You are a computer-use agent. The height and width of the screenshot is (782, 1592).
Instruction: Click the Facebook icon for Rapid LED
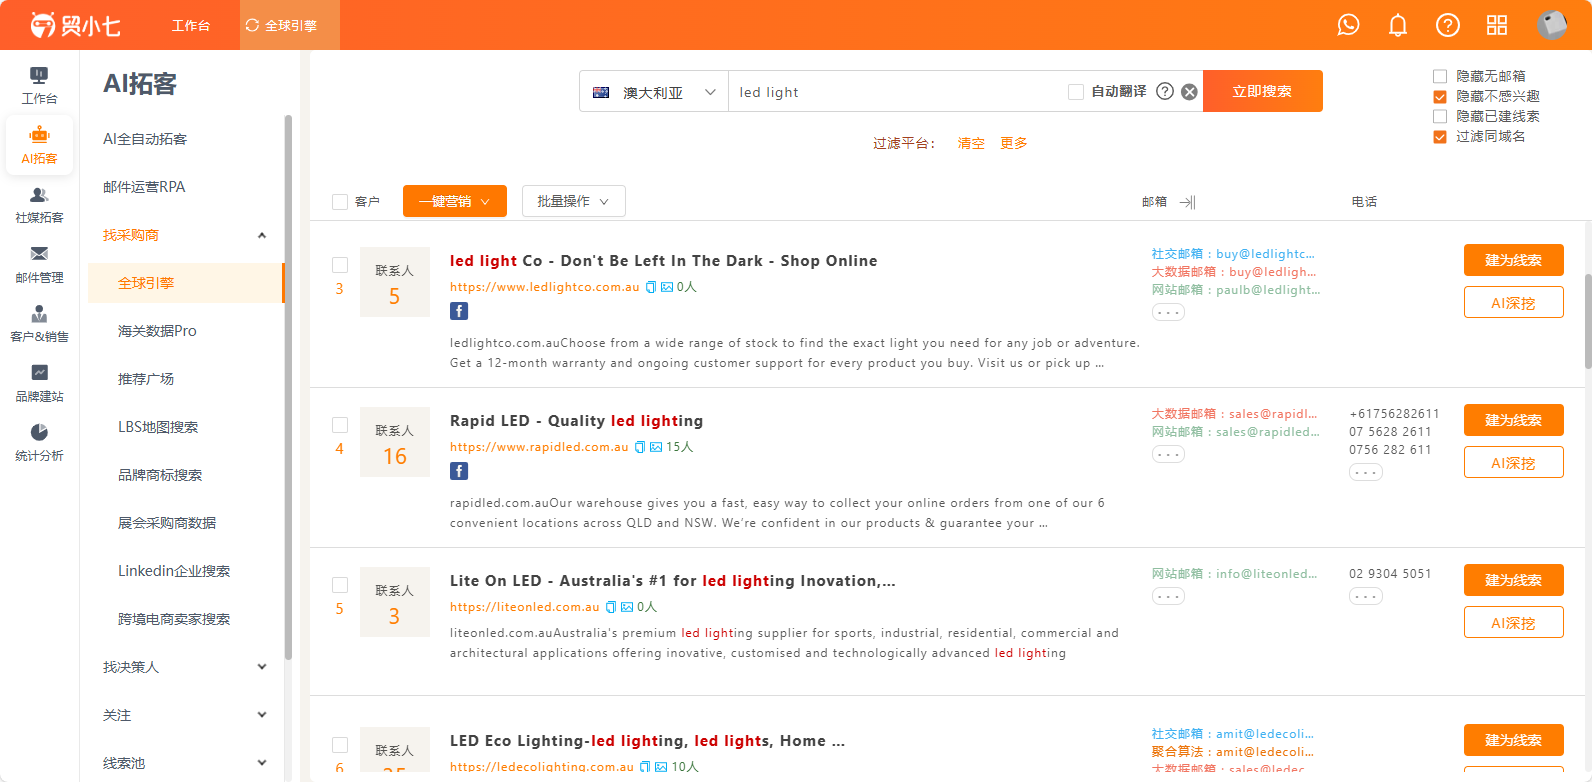[x=459, y=471]
